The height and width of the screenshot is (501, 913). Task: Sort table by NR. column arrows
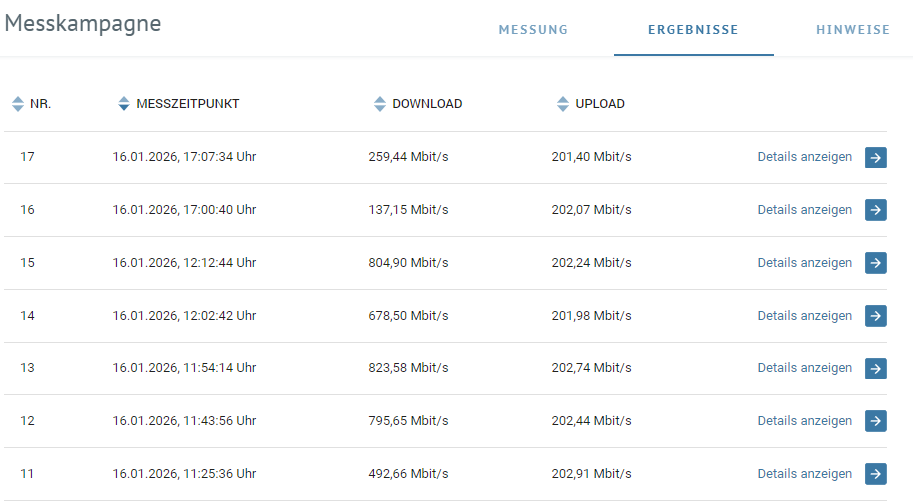[18, 104]
